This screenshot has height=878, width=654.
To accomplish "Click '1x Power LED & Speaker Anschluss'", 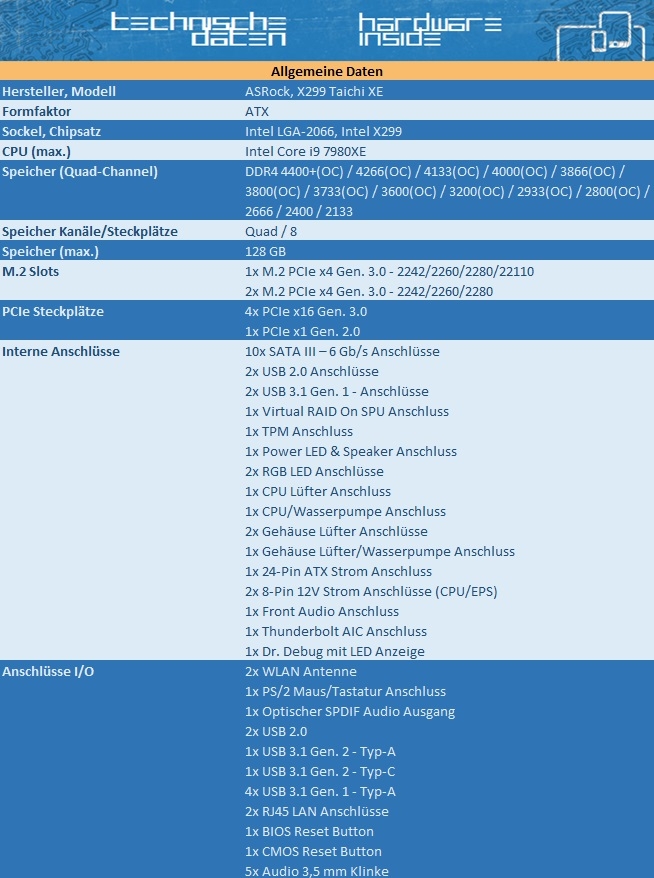I will click(x=351, y=451).
